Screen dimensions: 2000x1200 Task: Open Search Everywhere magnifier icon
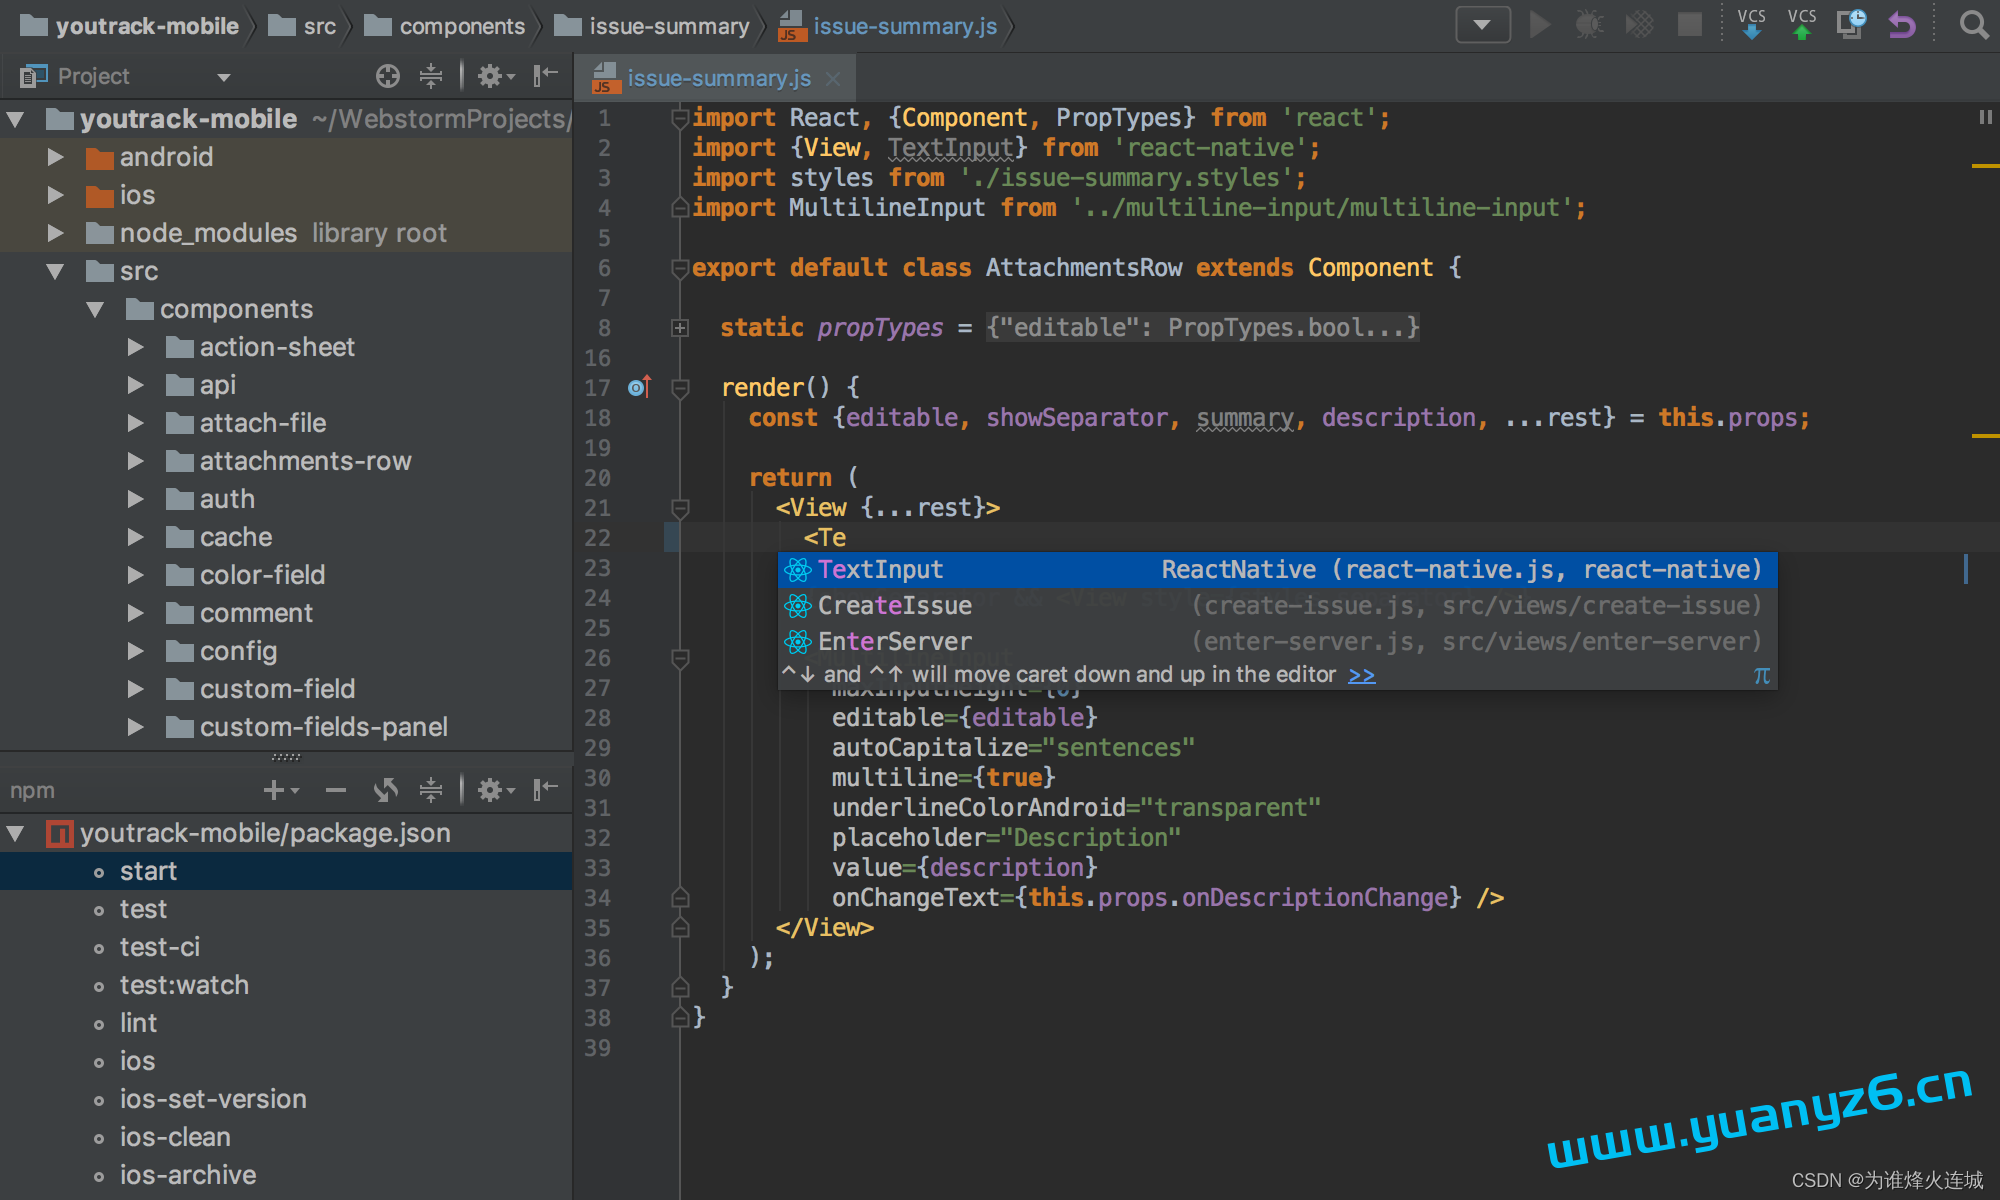coord(1973,24)
